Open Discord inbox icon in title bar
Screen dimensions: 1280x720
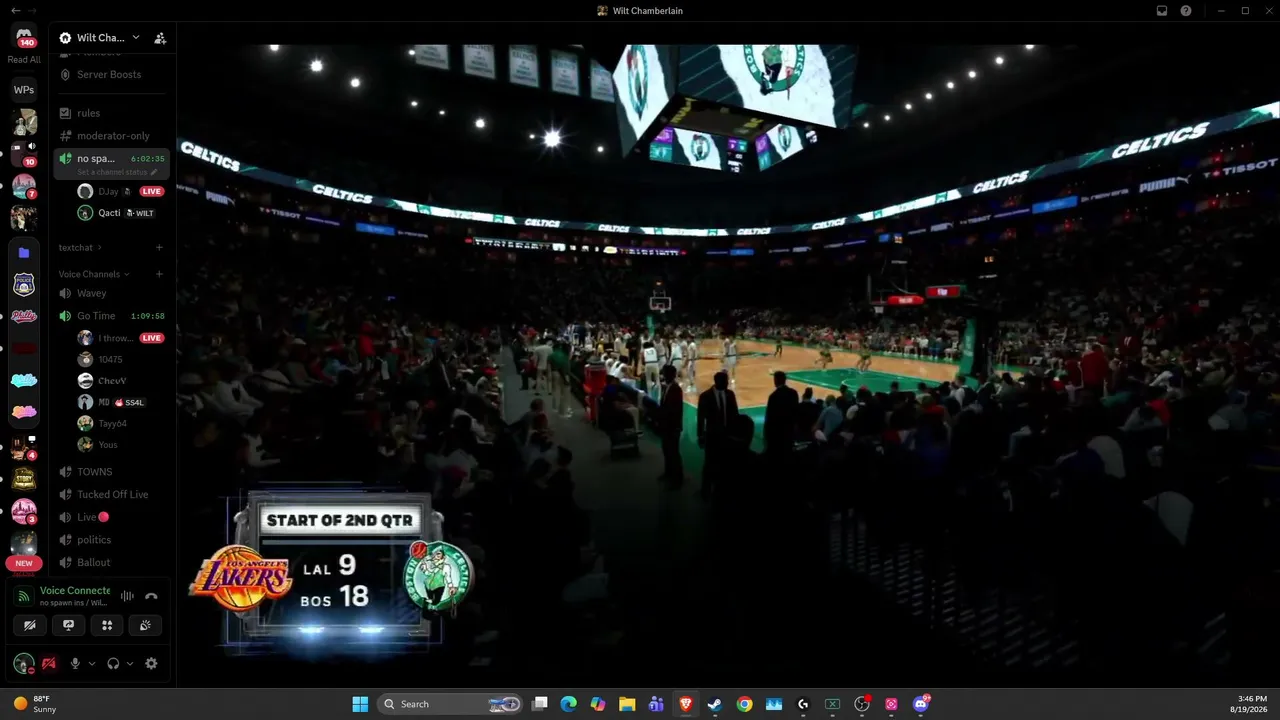pos(1162,11)
